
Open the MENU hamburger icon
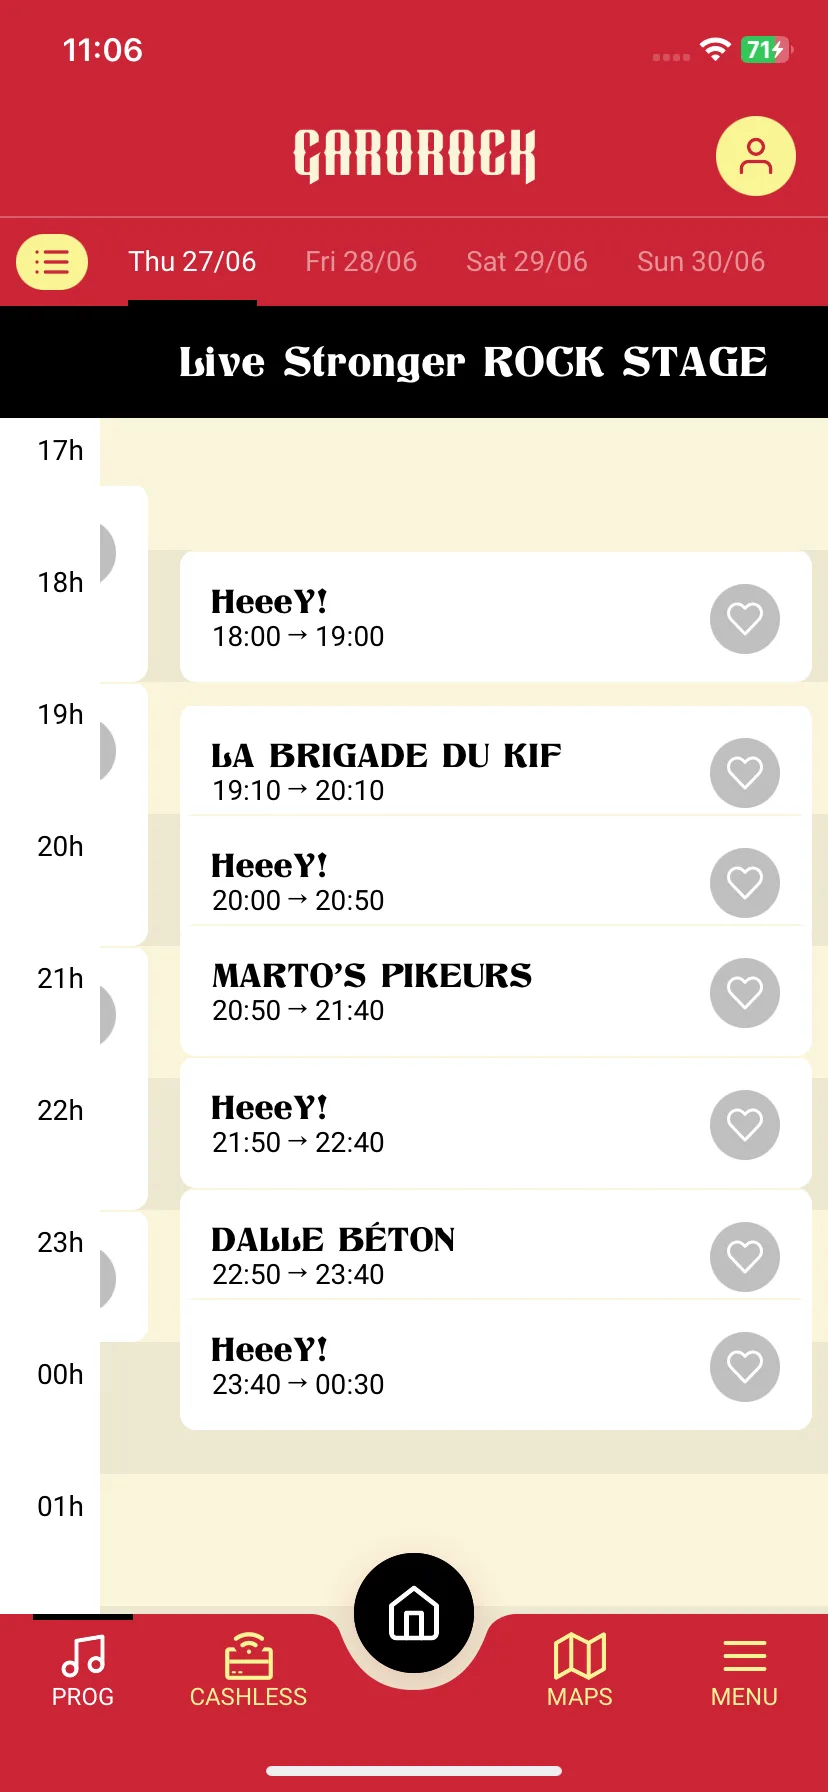click(744, 1670)
